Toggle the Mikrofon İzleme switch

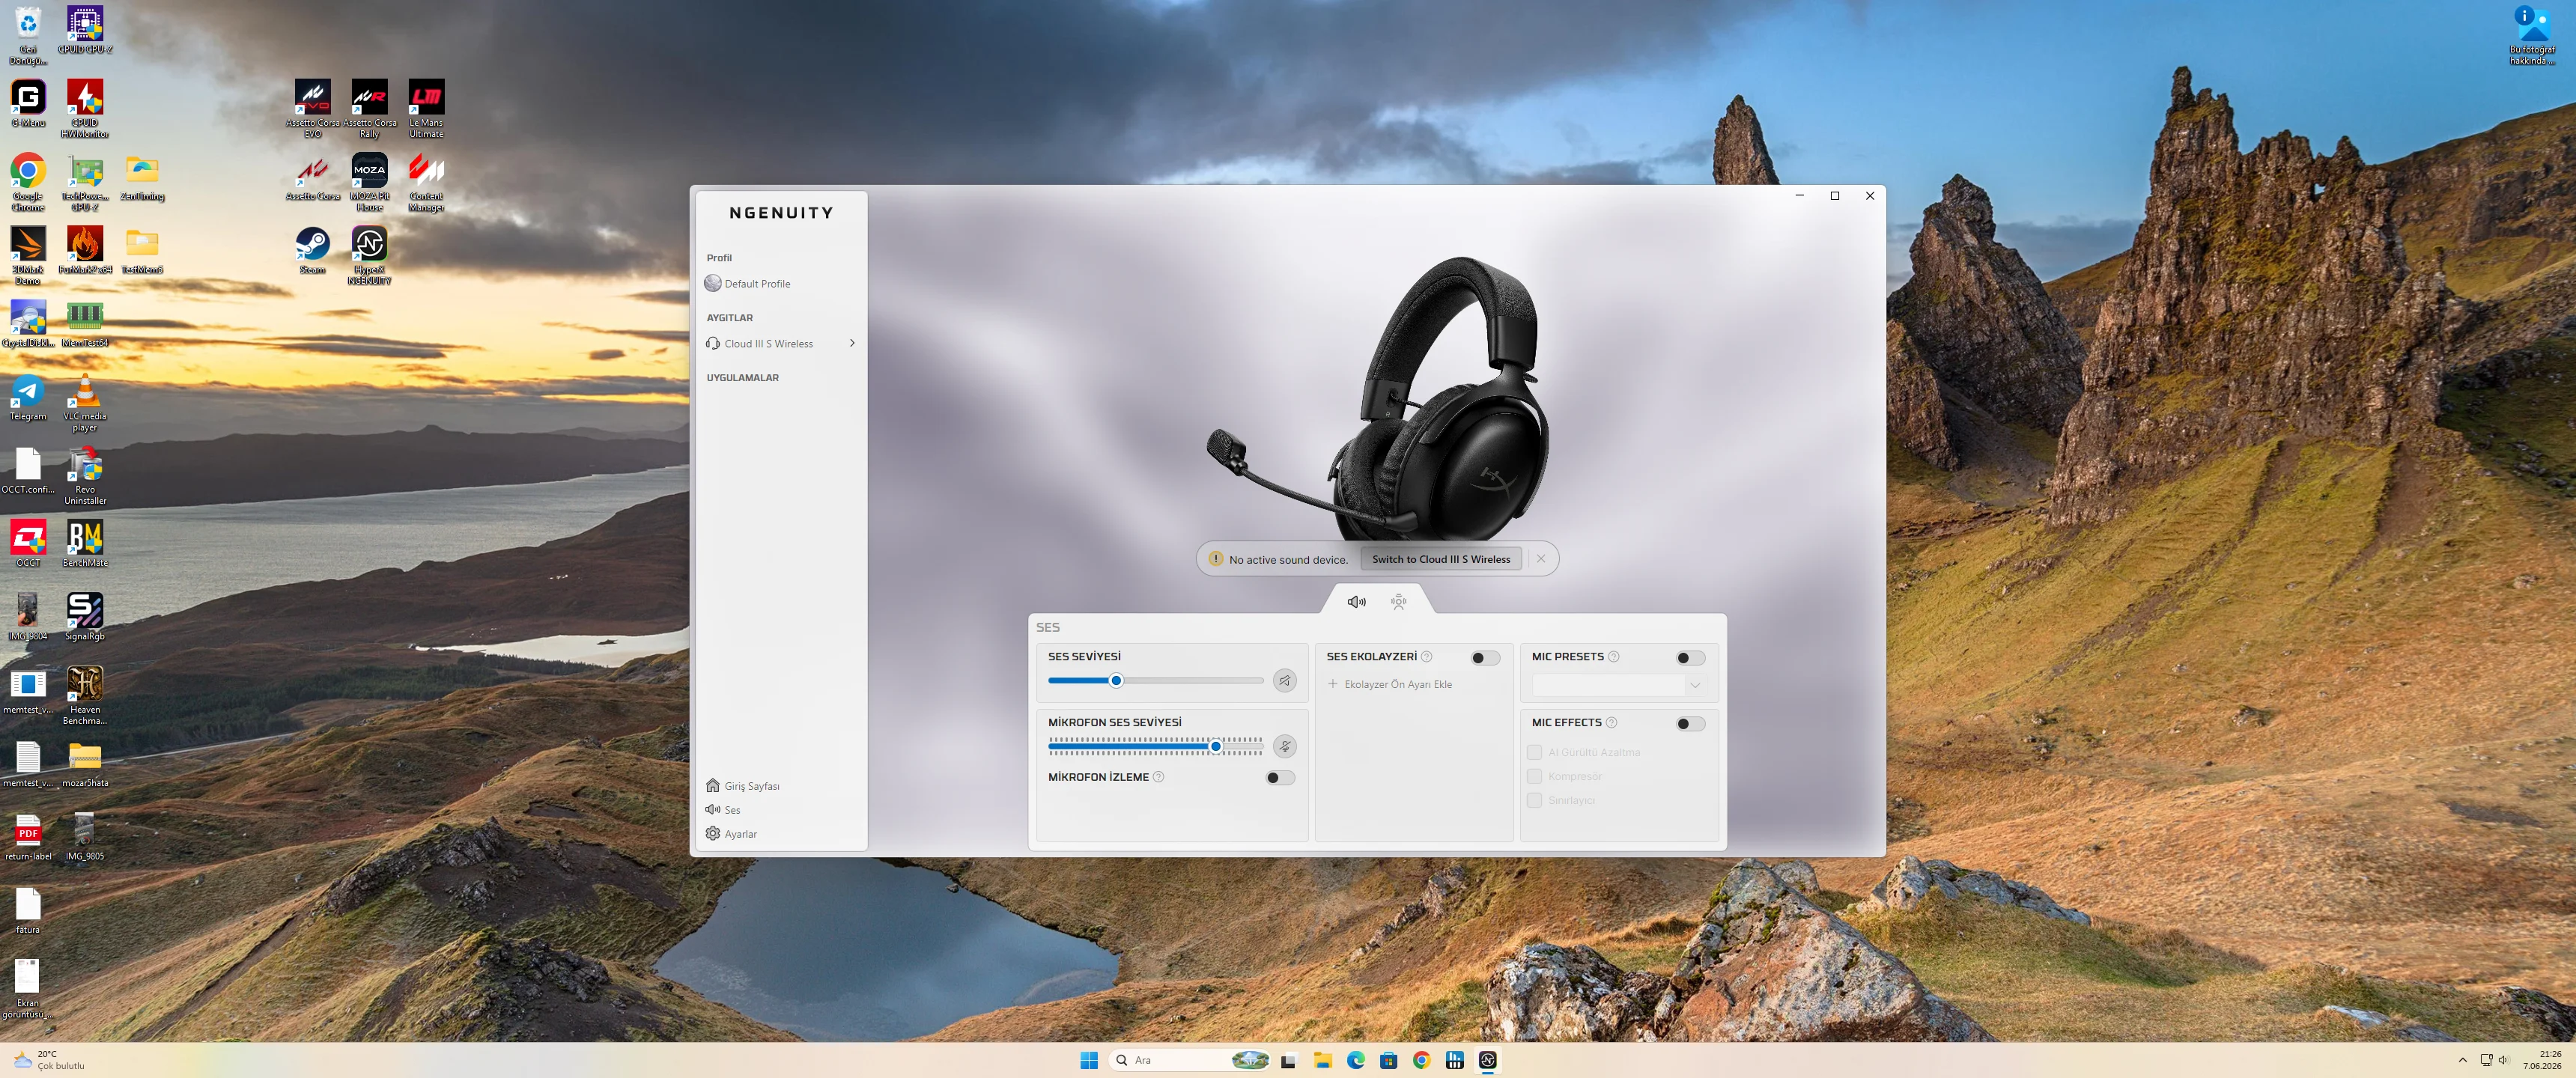[1280, 777]
